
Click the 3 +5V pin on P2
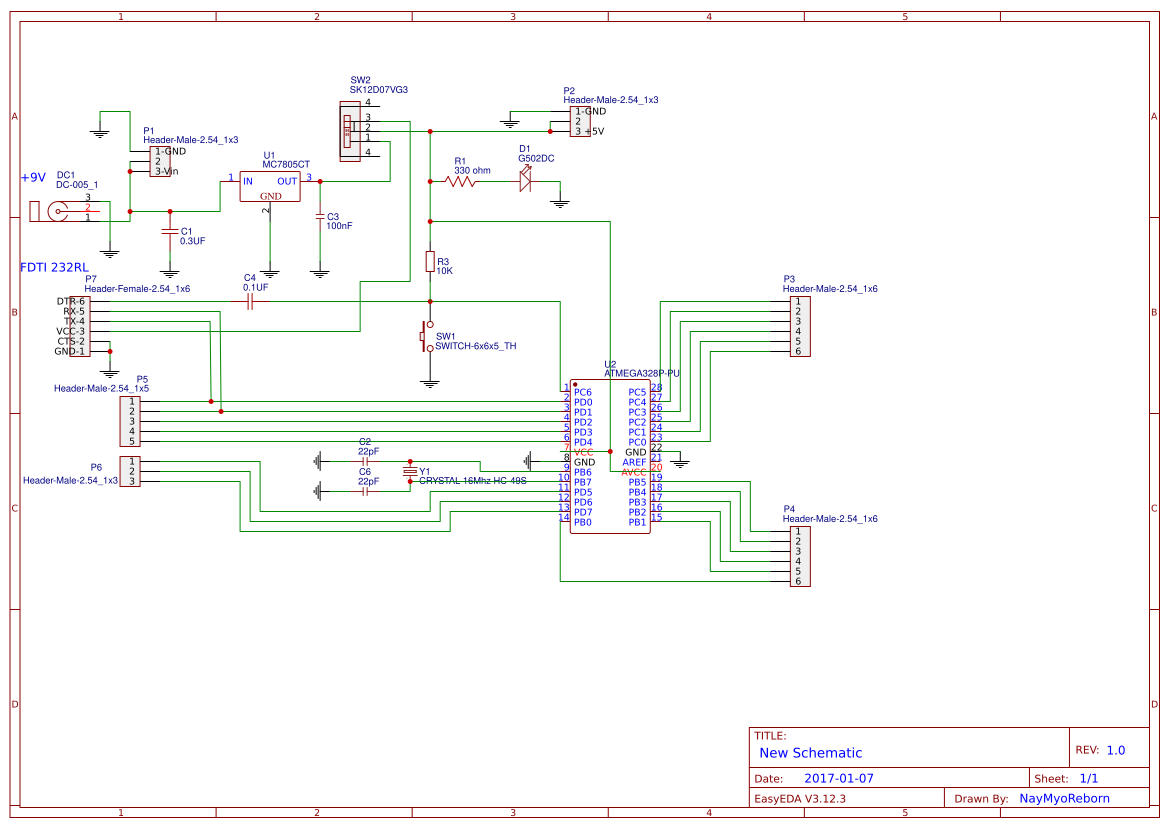coord(589,131)
